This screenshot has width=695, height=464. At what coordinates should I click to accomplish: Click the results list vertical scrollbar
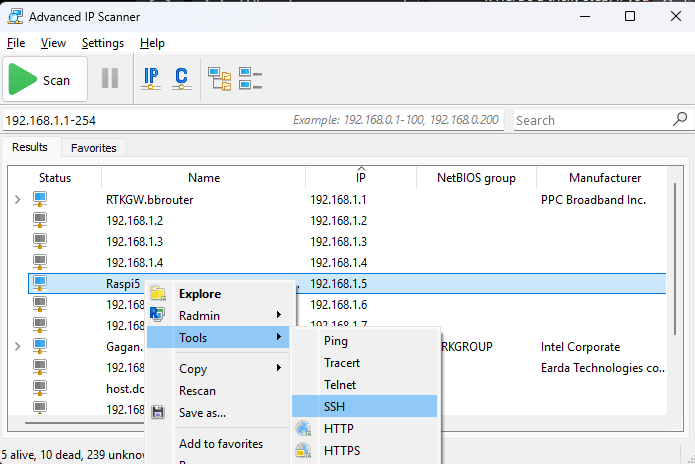675,259
